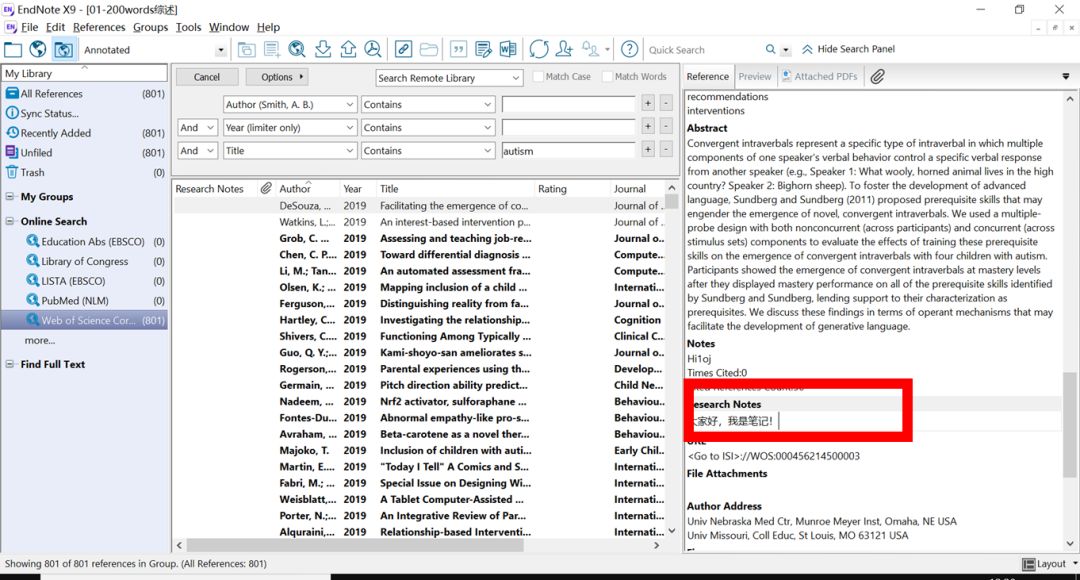Click the Activity Feed bell icon
This screenshot has height=580, width=1080.
coord(590,50)
